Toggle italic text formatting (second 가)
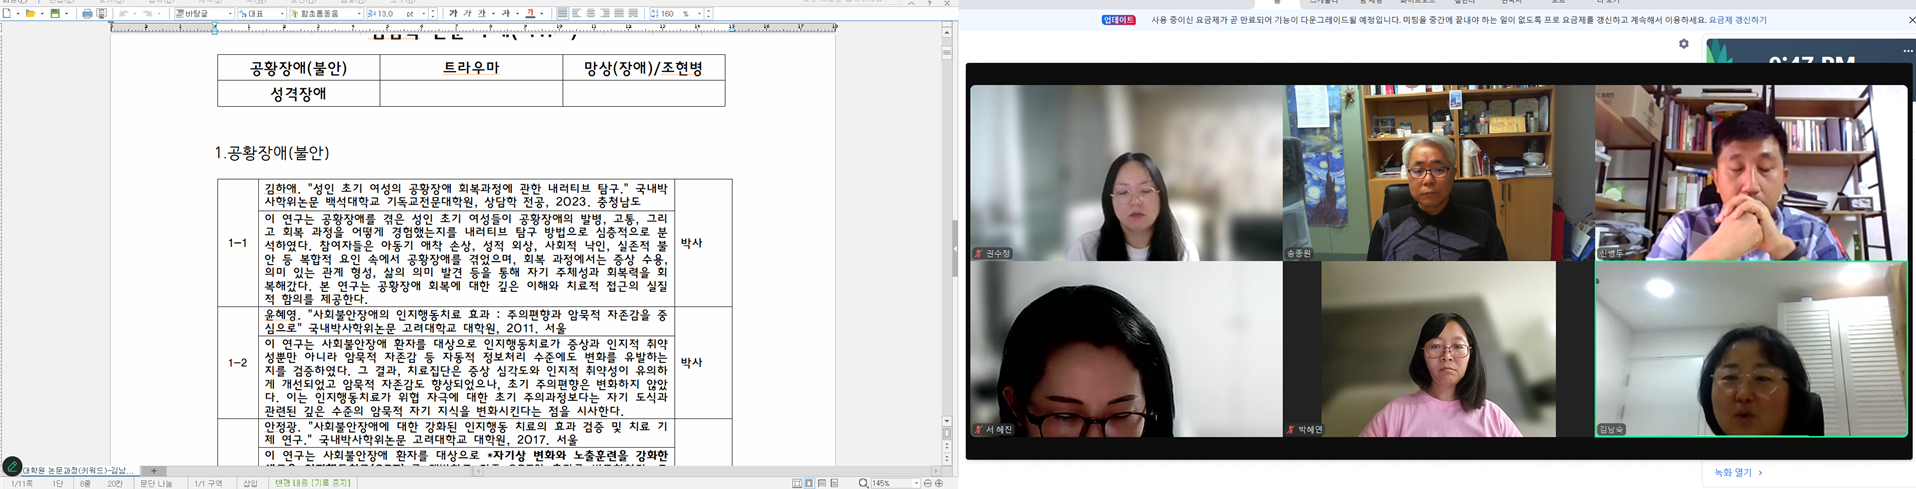The image size is (1916, 489). click(x=467, y=14)
